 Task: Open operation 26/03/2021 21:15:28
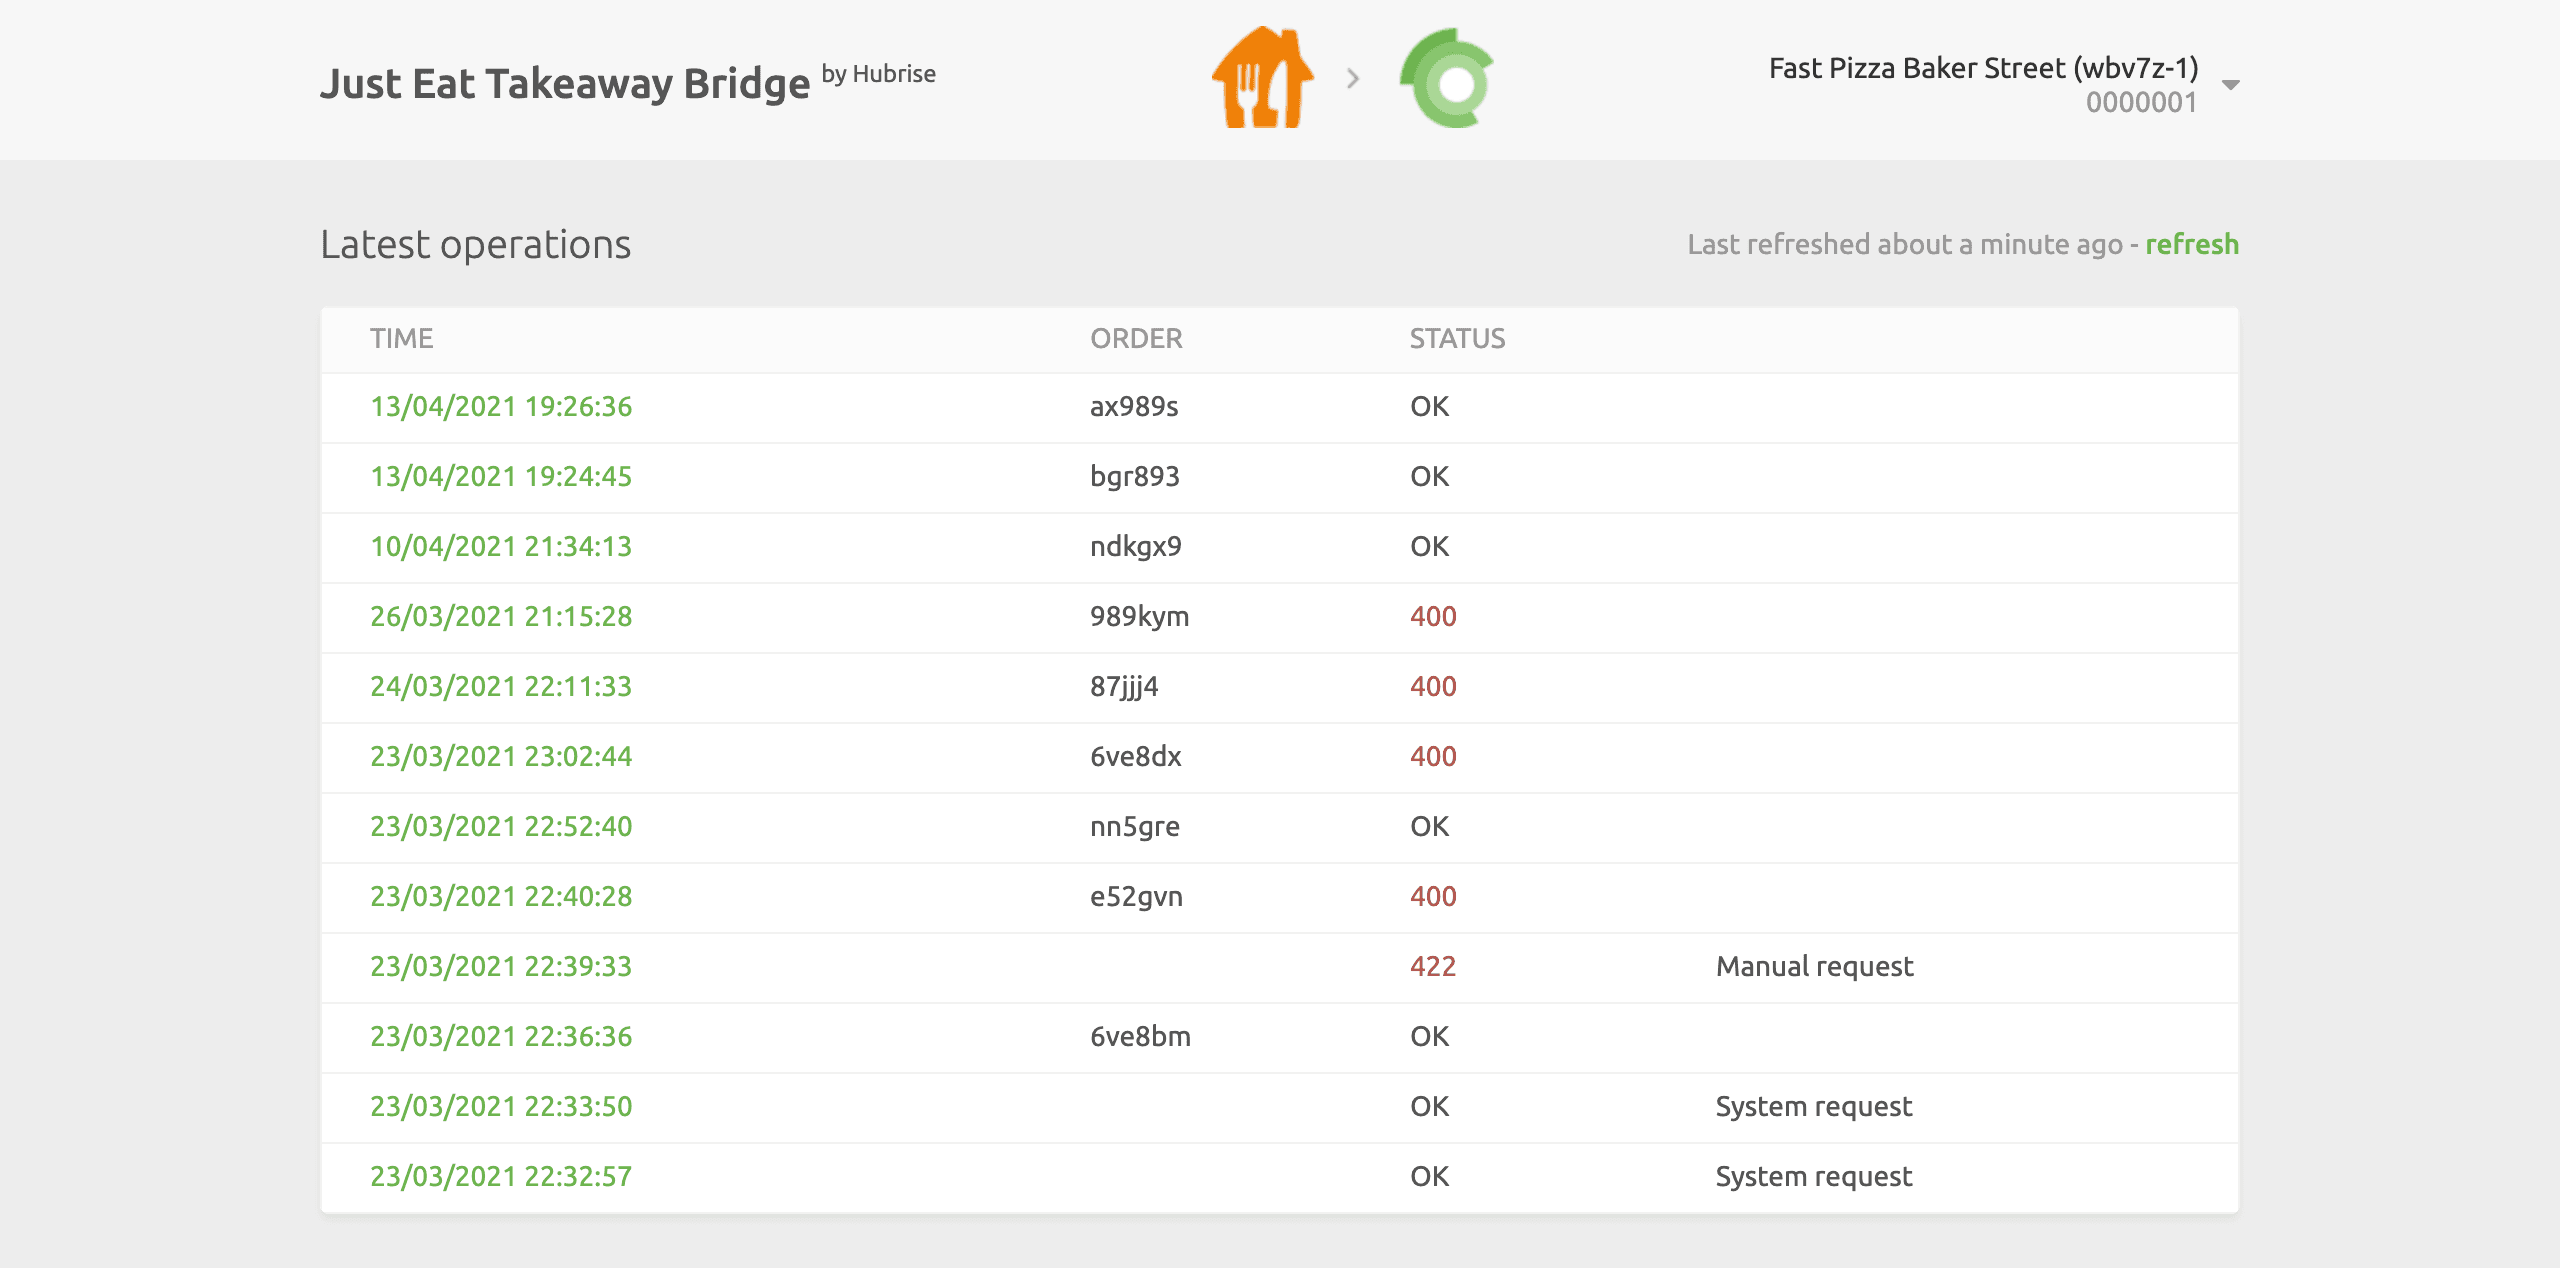tap(501, 616)
